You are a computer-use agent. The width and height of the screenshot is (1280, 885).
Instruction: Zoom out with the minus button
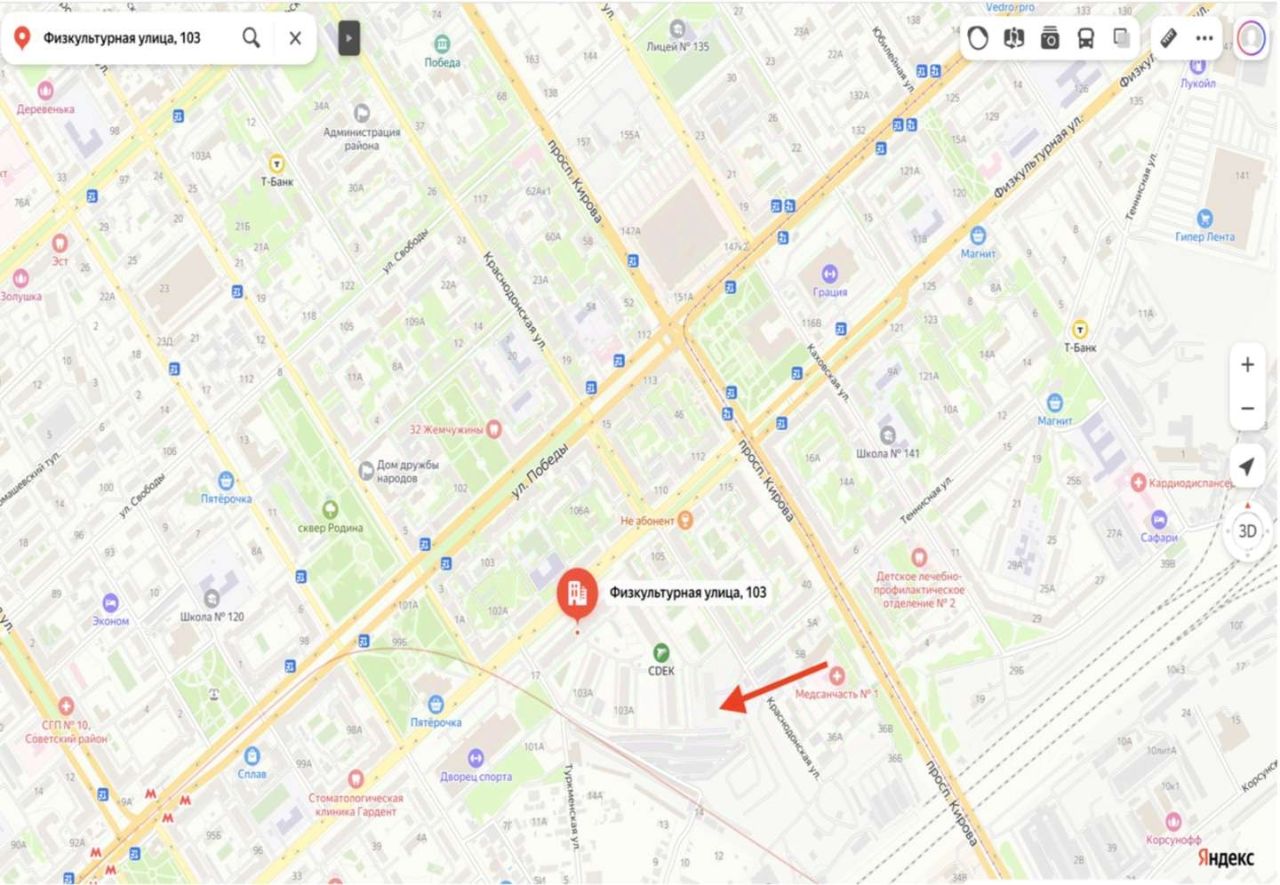[1247, 408]
